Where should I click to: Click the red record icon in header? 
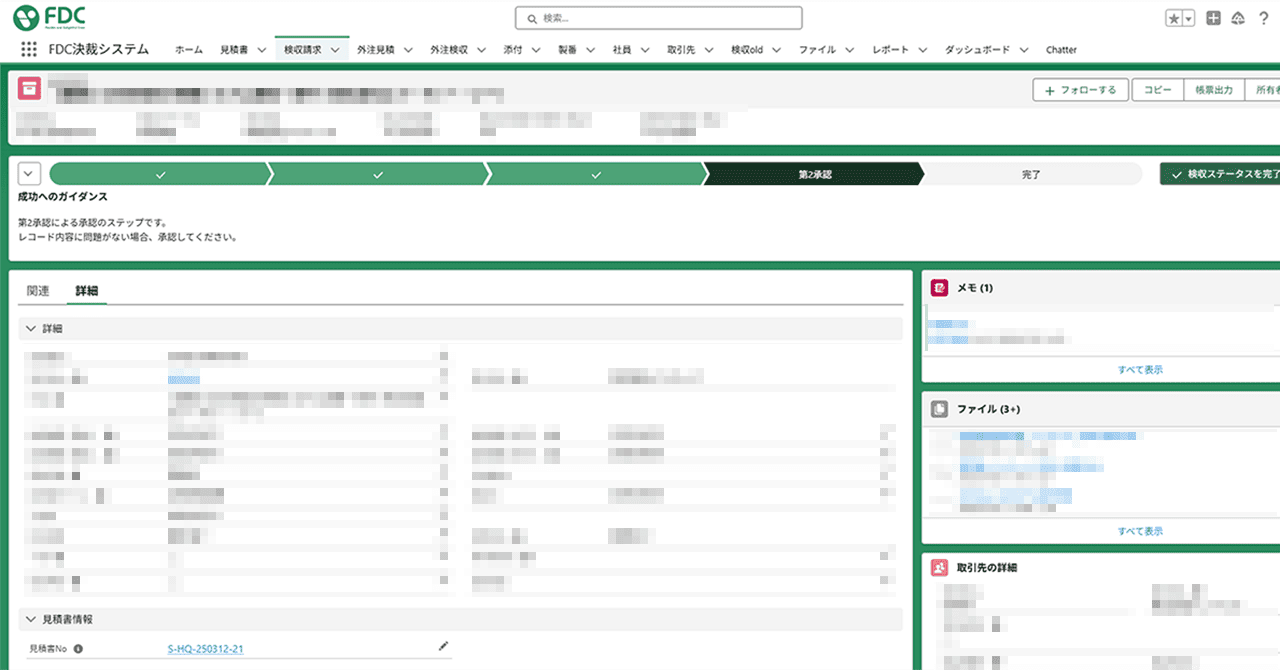pyautogui.click(x=30, y=88)
